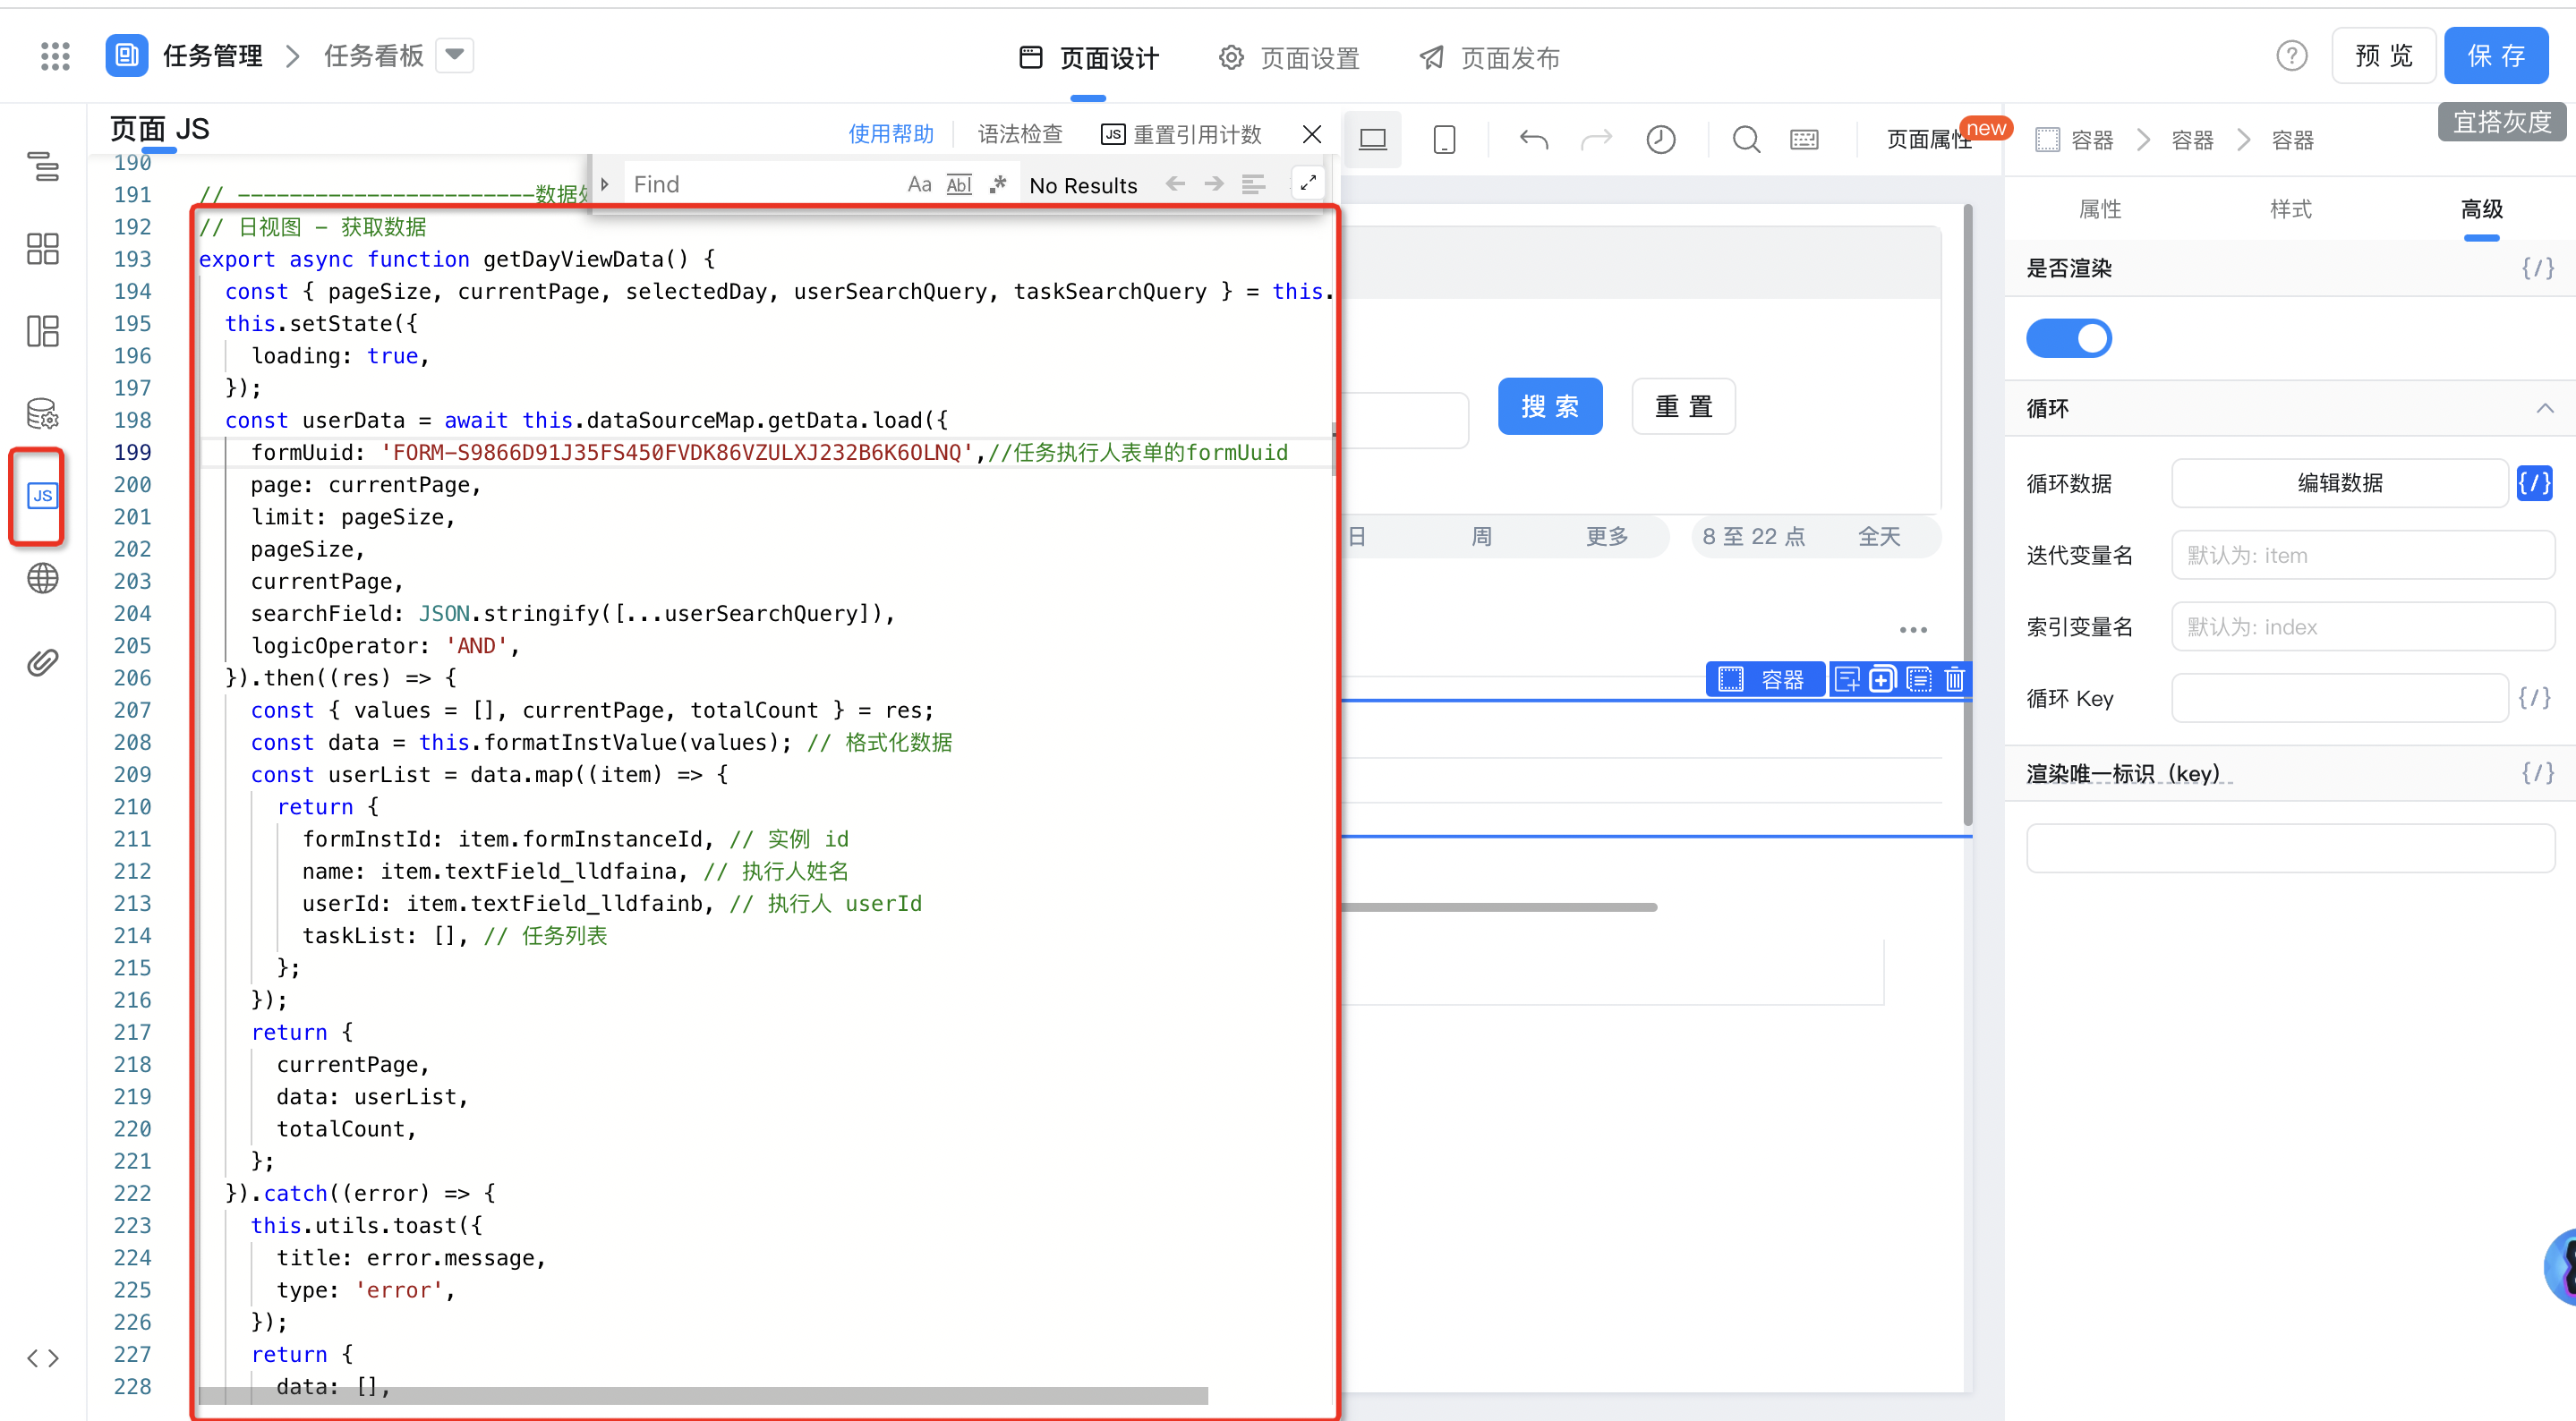This screenshot has width=2576, height=1421.
Task: Collapse the 循环 section
Action: point(2545,408)
